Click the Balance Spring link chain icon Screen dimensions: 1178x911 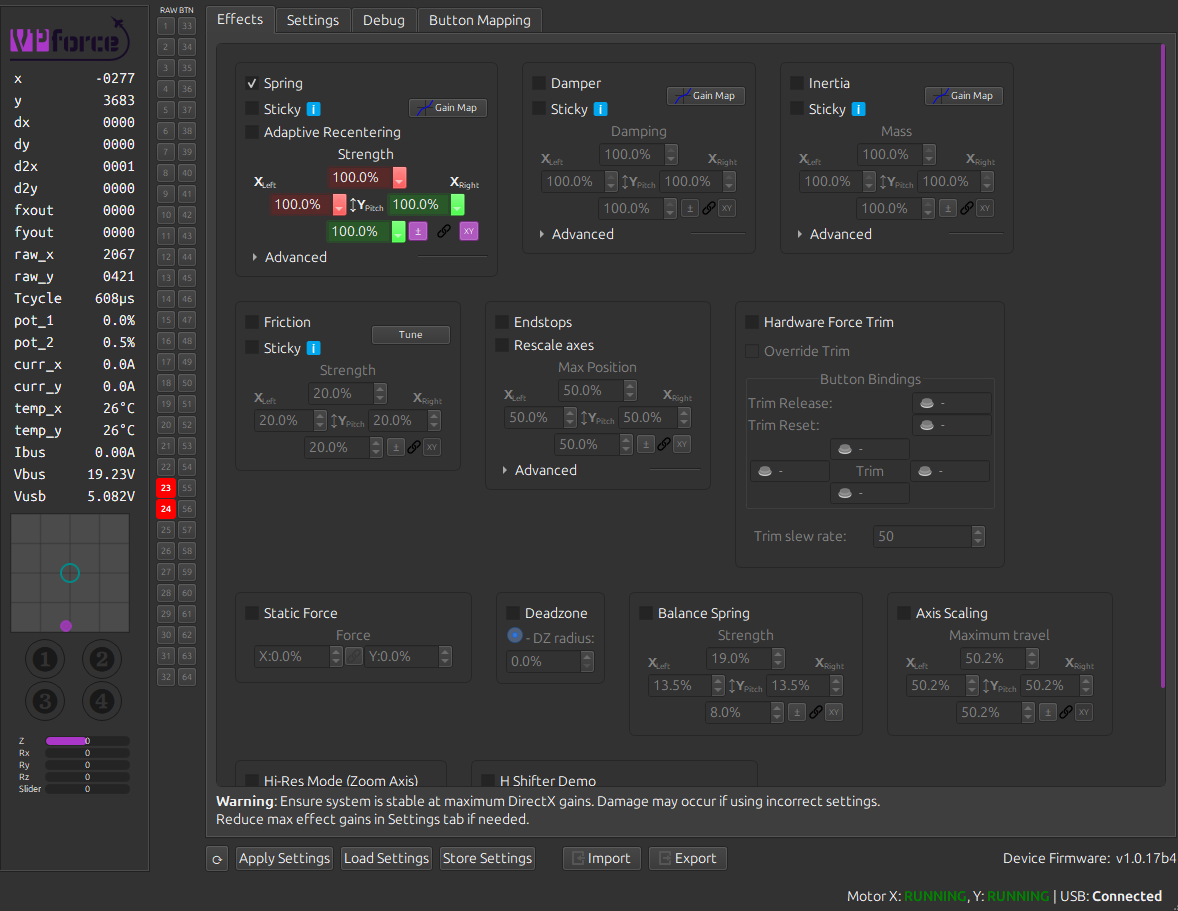pos(816,712)
